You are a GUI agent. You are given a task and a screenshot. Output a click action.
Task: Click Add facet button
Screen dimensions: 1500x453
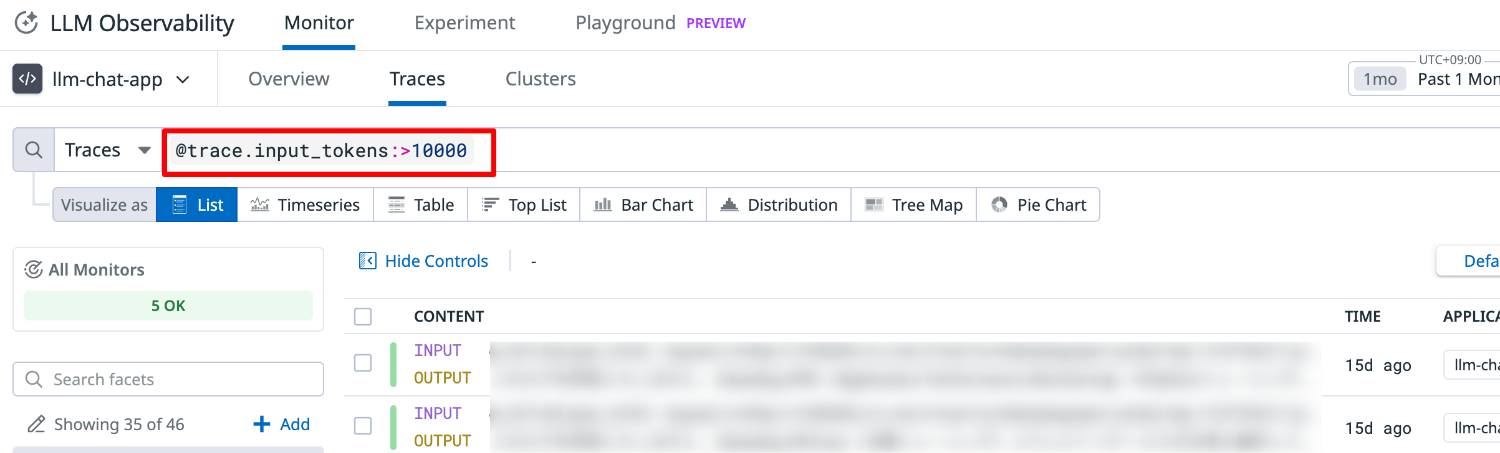(282, 424)
